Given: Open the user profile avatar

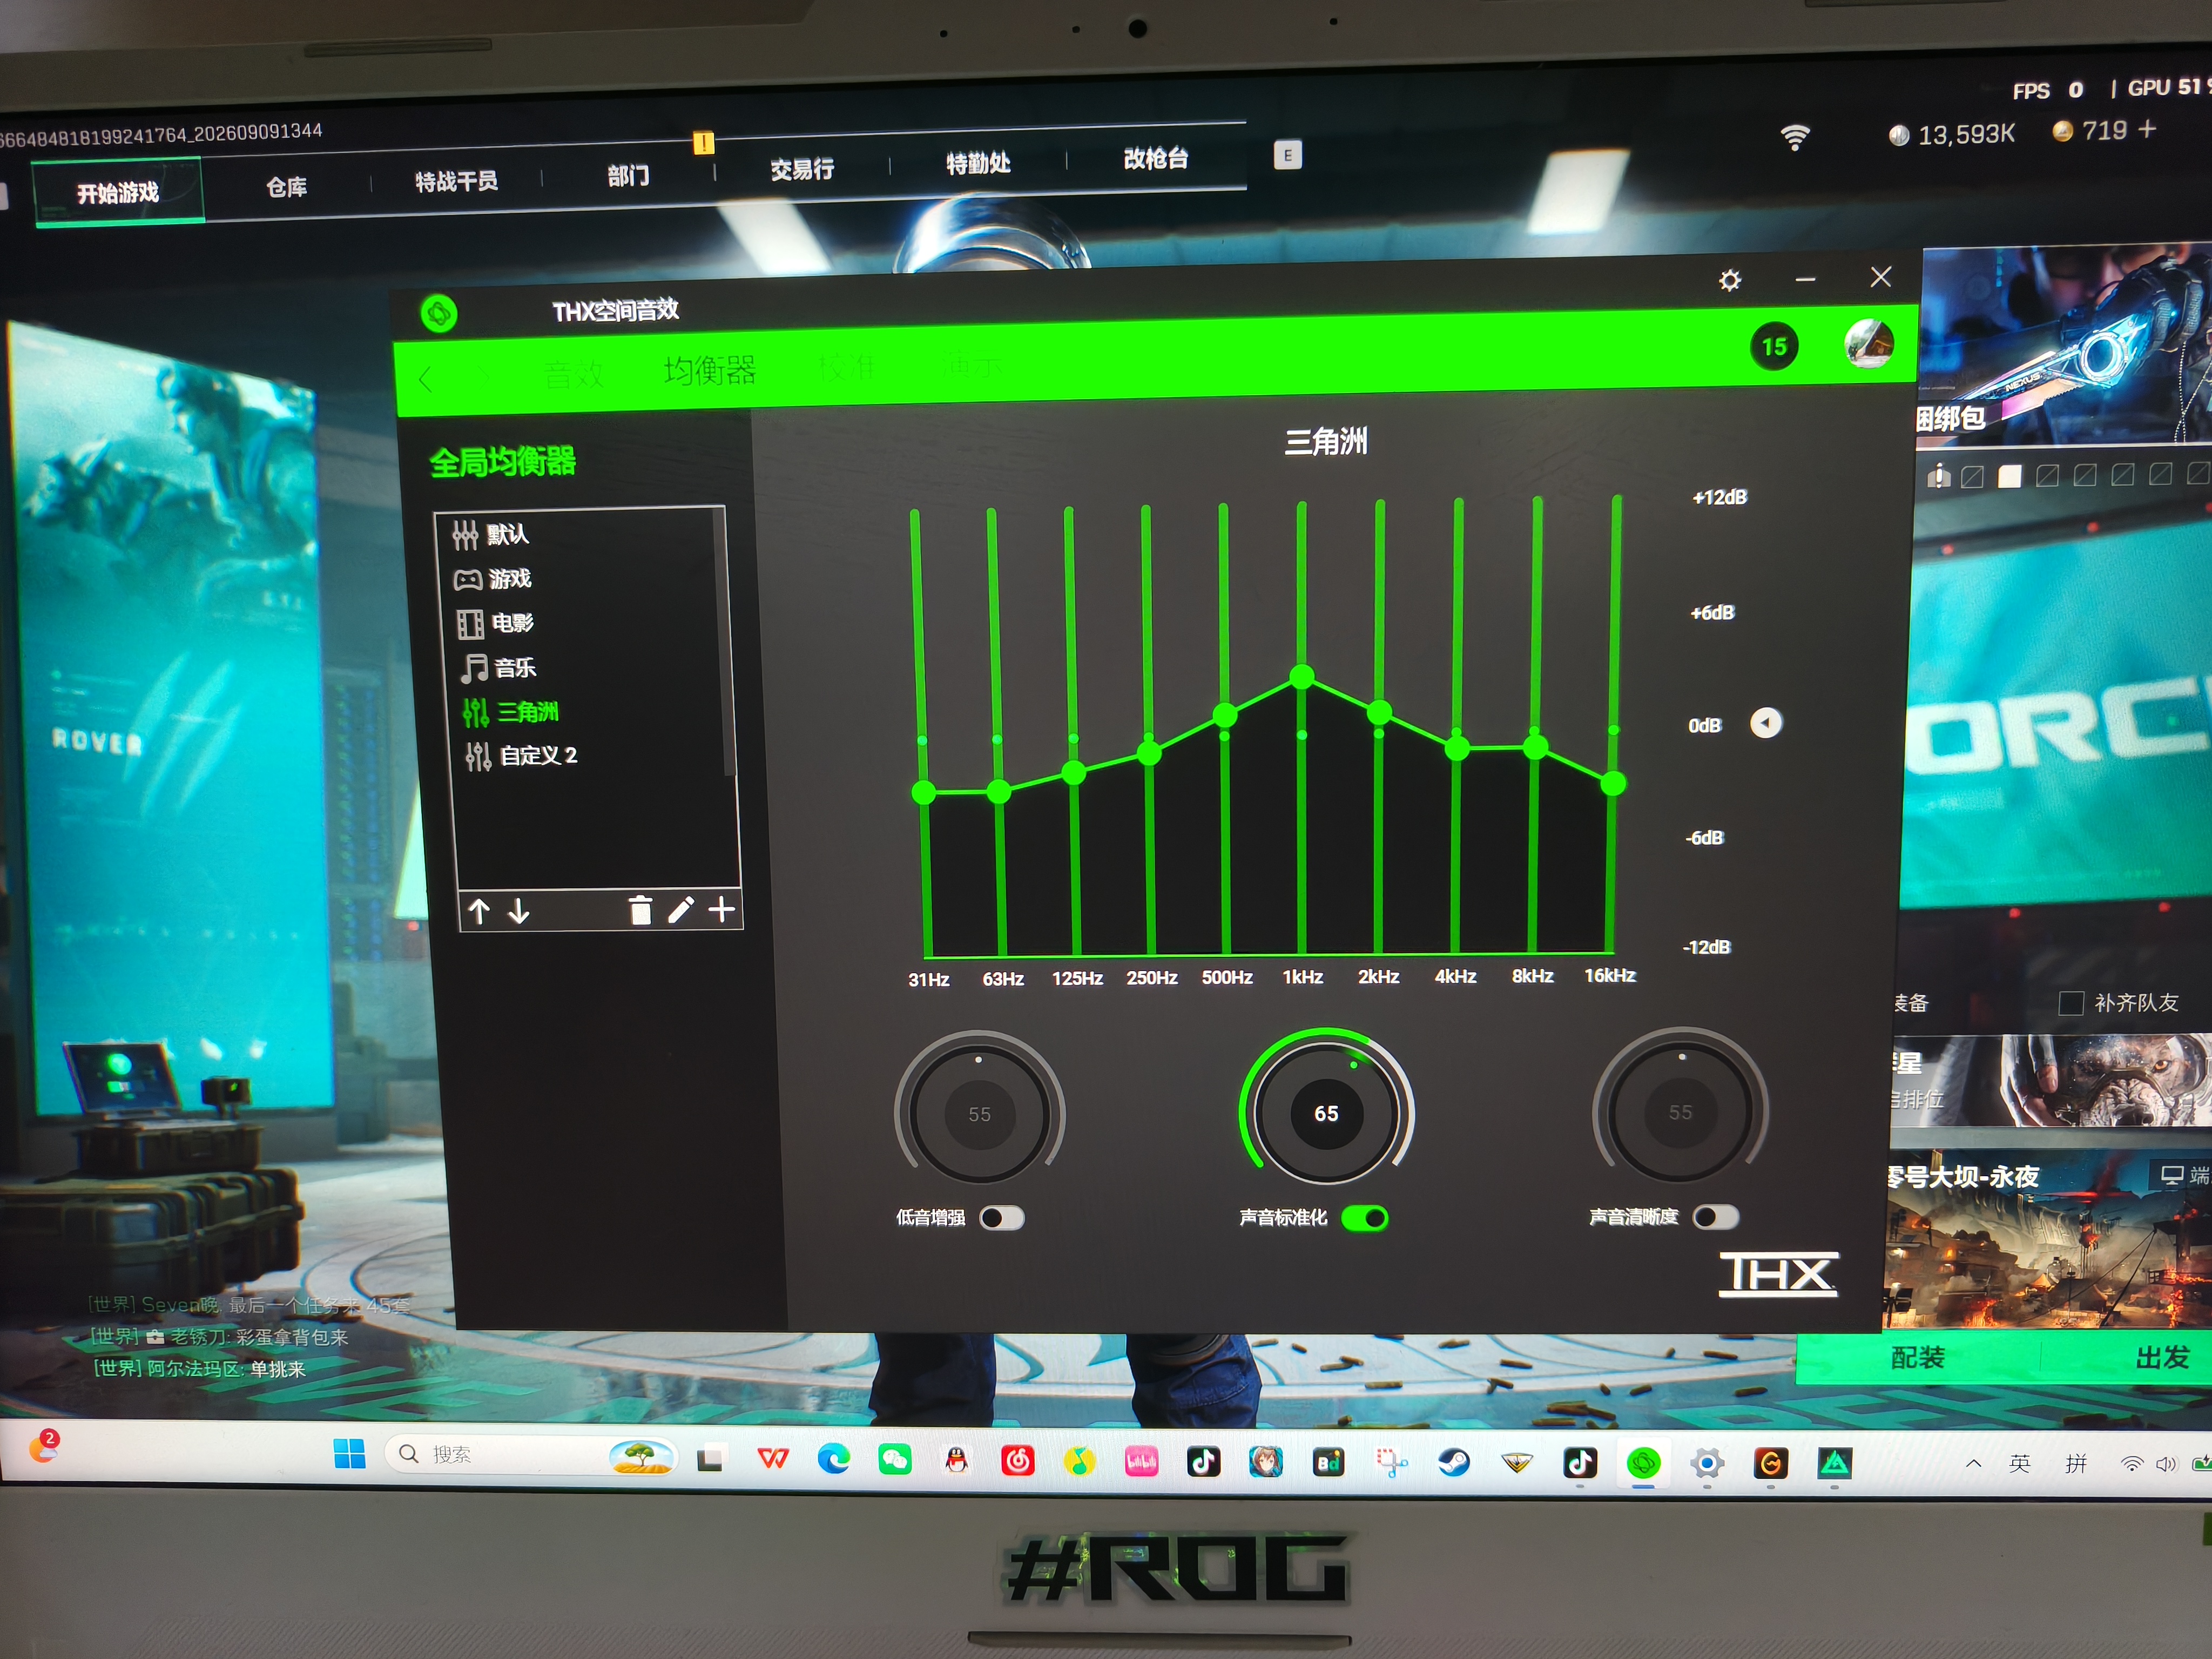Looking at the screenshot, I should pos(1868,344).
